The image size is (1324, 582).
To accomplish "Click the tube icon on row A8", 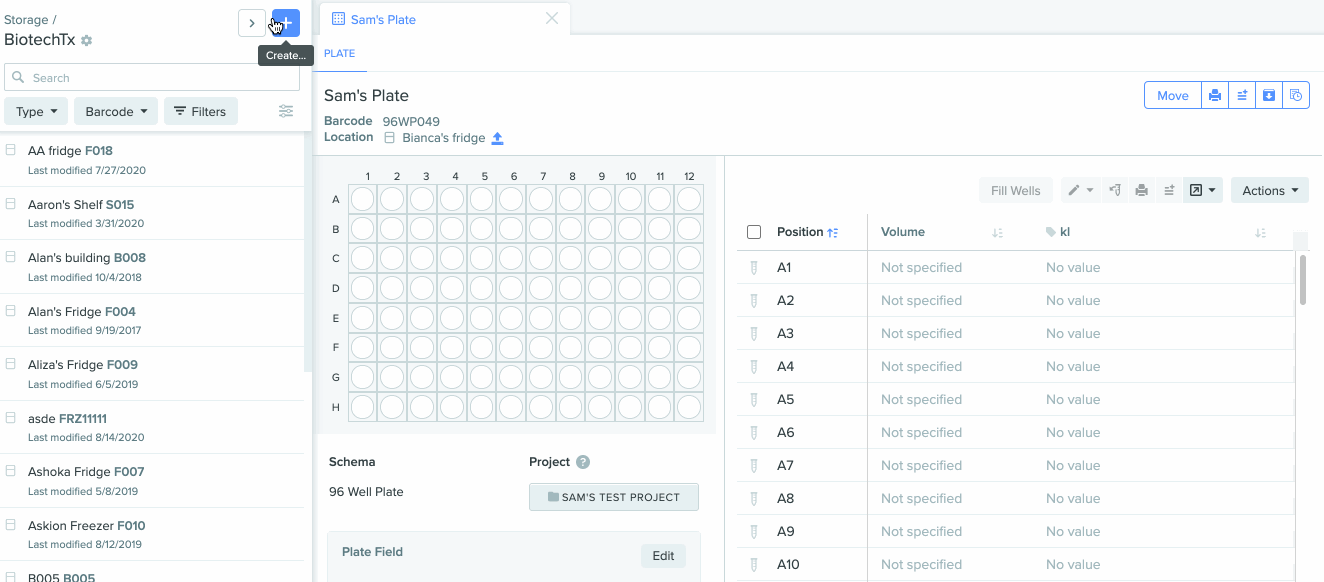I will coord(754,499).
